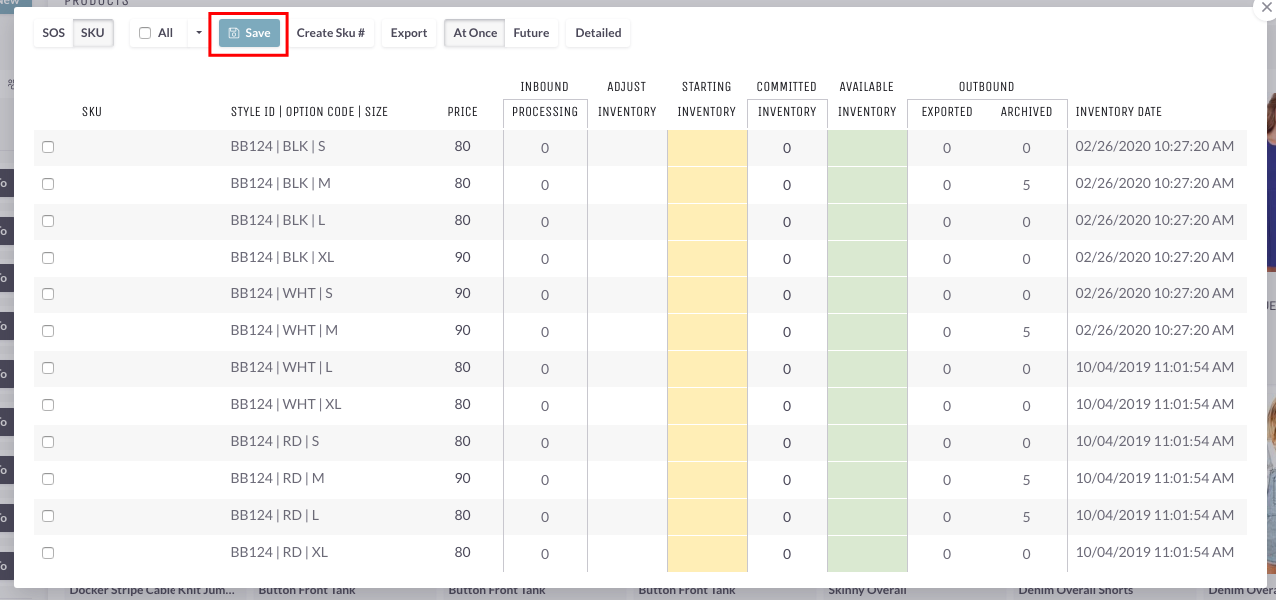1276x600 pixels.
Task: Close the inventory modal with X
Action: coord(1267,6)
